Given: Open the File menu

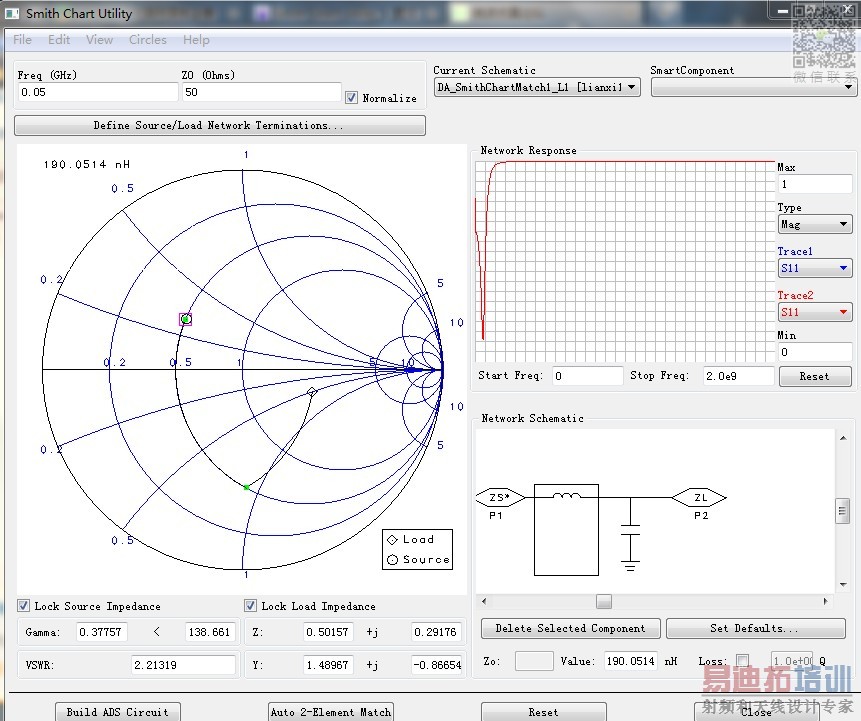Looking at the screenshot, I should click(22, 40).
